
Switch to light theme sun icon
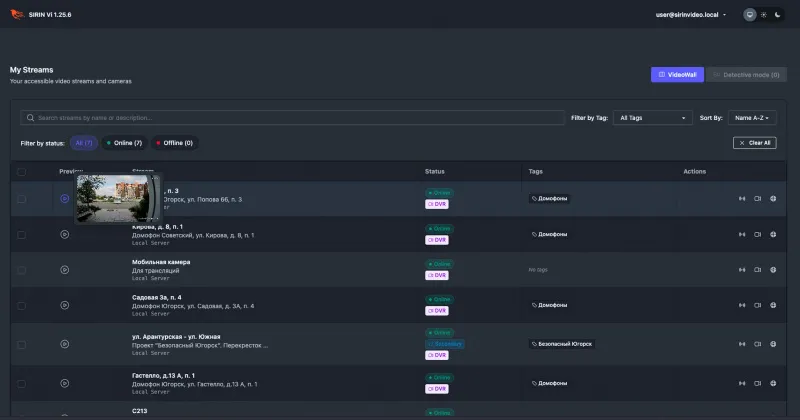pyautogui.click(x=764, y=15)
